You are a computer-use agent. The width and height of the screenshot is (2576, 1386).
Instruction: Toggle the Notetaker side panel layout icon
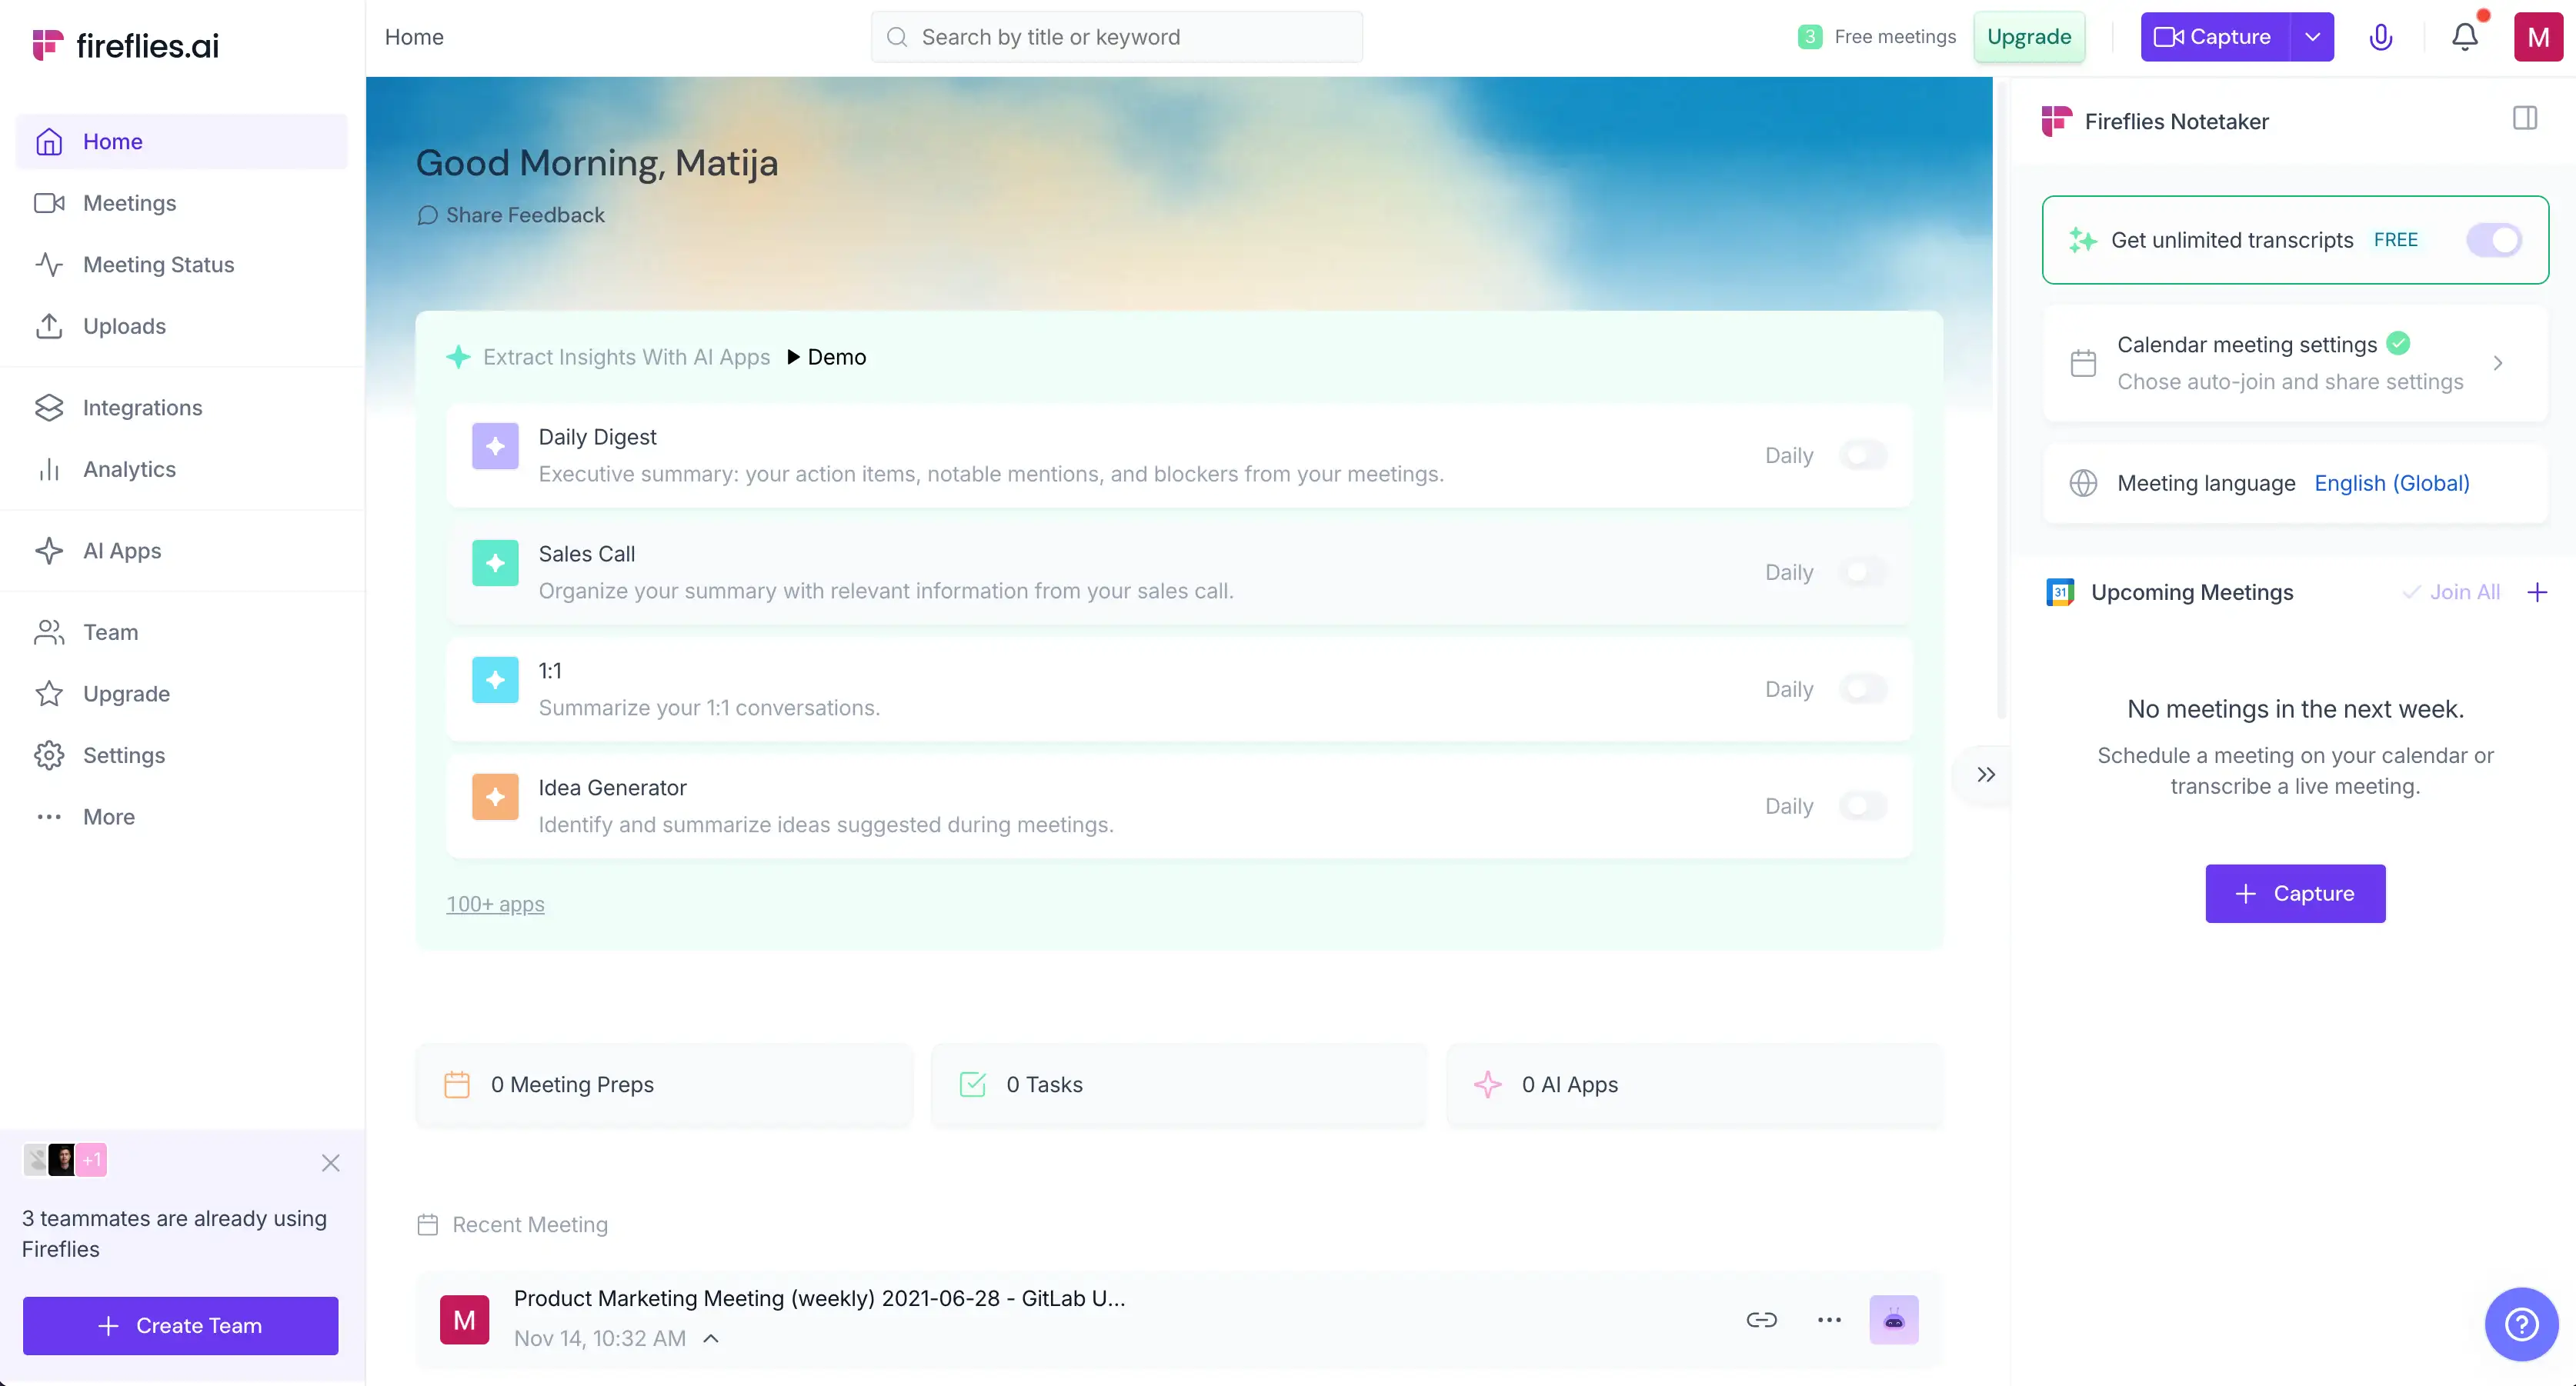(x=2524, y=119)
